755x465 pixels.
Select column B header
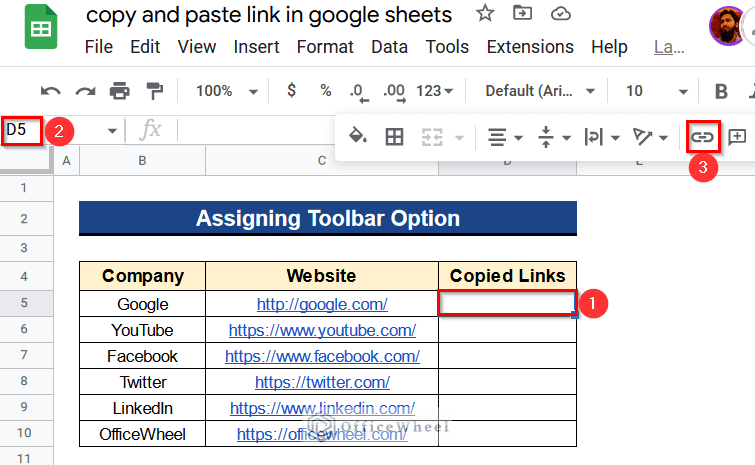[x=143, y=161]
